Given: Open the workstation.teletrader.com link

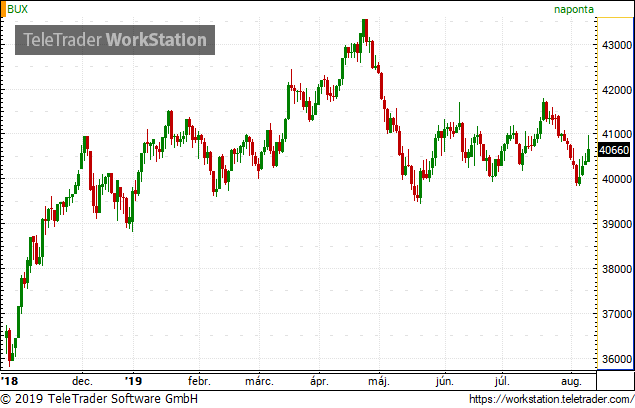Looking at the screenshot, I should 552,399.
